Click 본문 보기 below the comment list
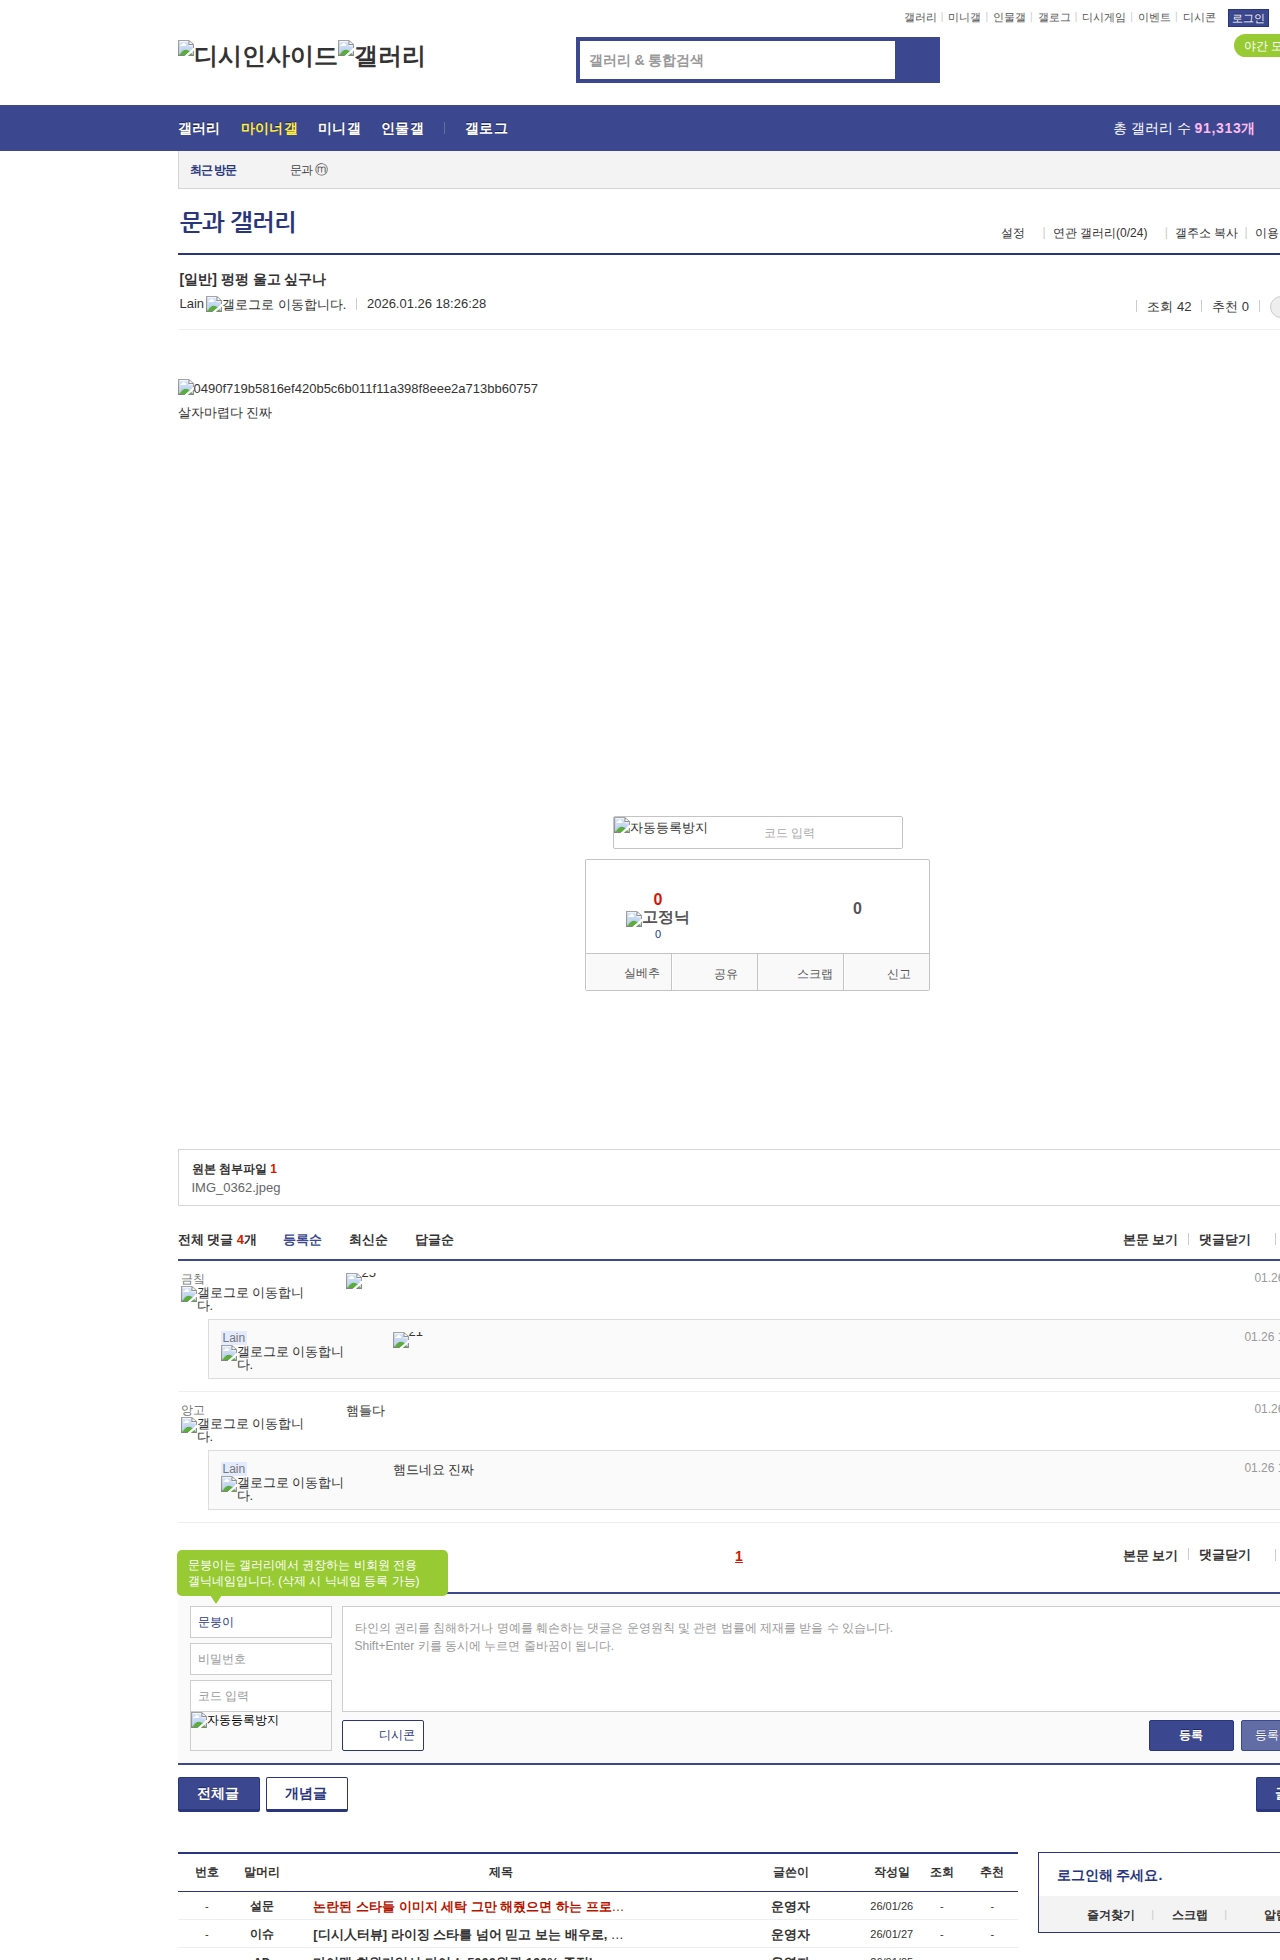Screen dimensions: 1280x1960 [x=1150, y=1555]
